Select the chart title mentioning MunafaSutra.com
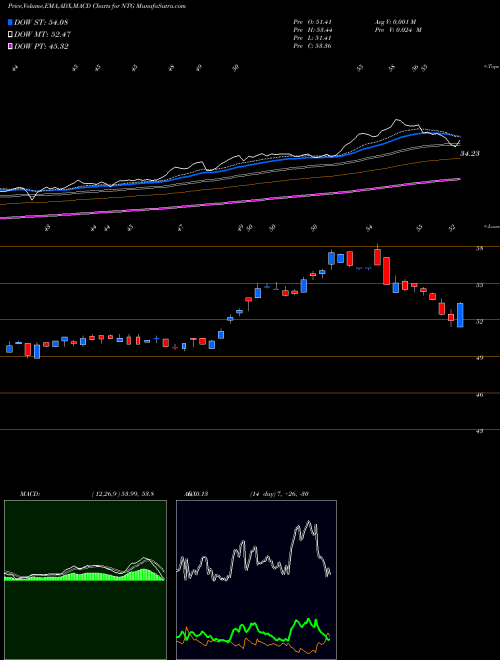The width and height of the screenshot is (500, 660). click(x=97, y=6)
